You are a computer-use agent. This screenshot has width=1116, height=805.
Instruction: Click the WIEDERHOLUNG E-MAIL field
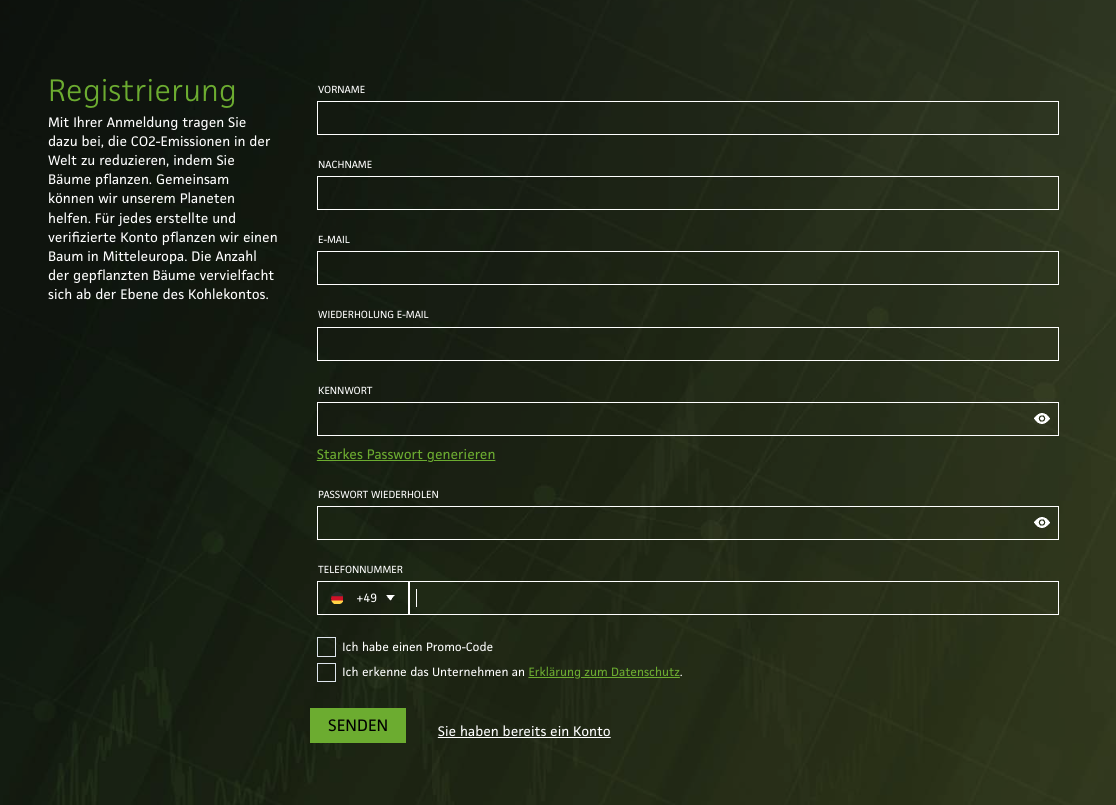pos(687,343)
